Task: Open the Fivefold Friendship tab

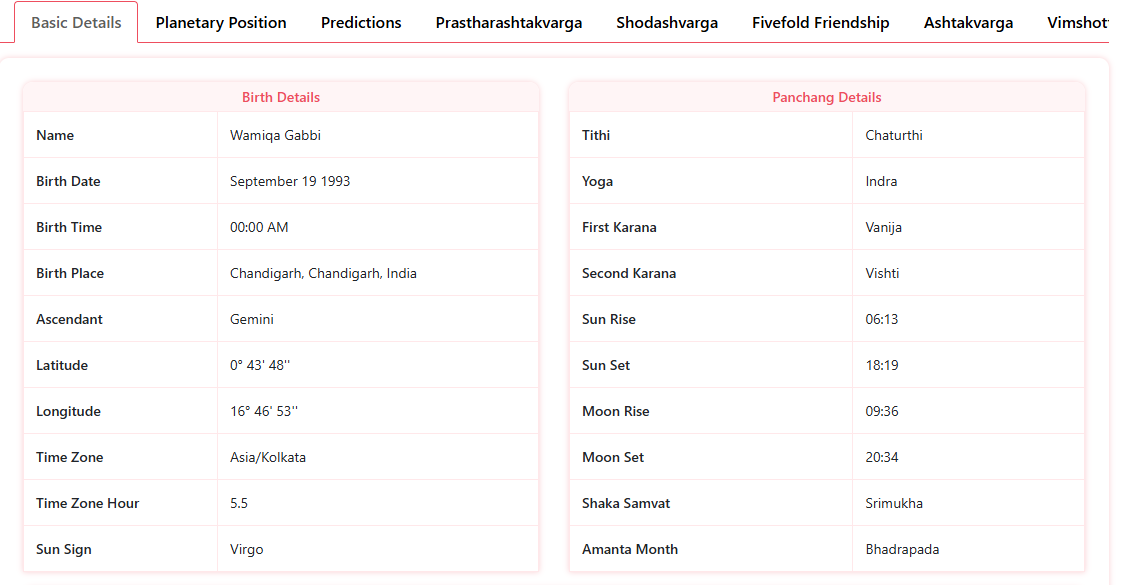Action: coord(821,22)
